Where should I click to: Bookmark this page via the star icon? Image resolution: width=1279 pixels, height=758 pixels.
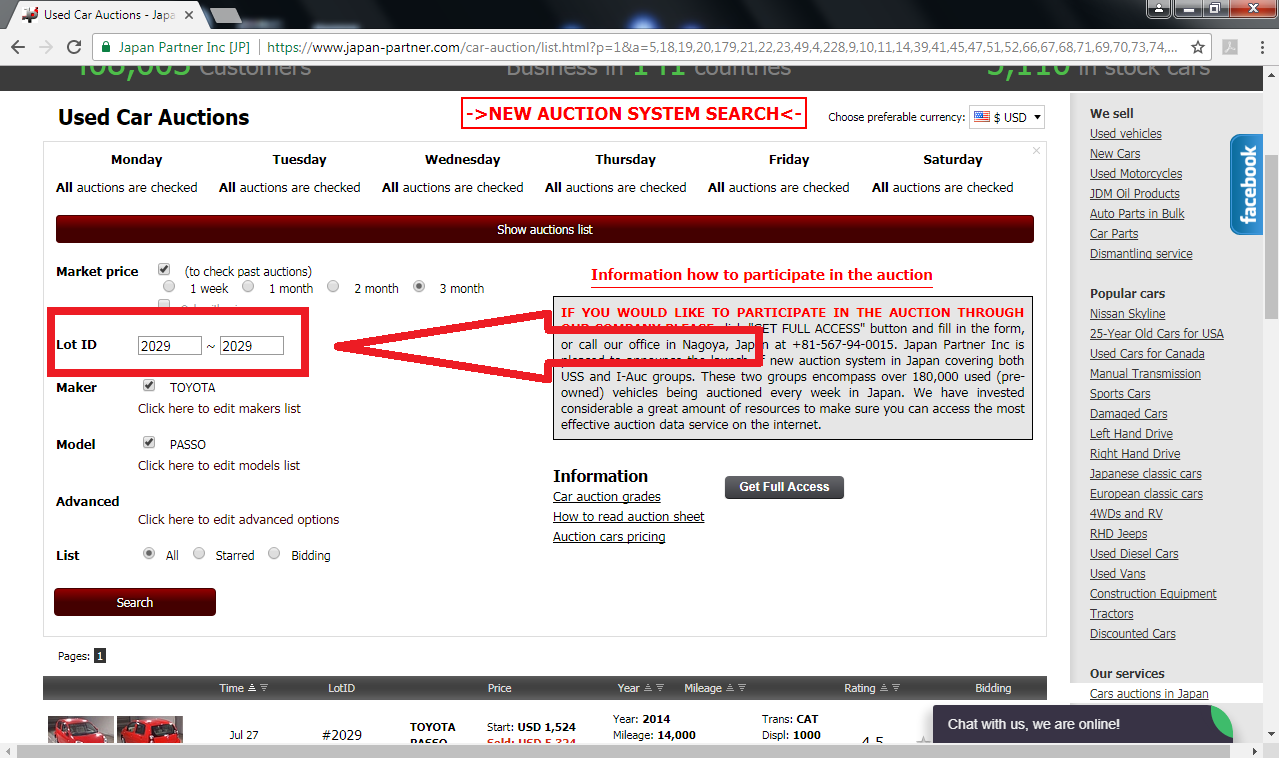tap(1196, 46)
